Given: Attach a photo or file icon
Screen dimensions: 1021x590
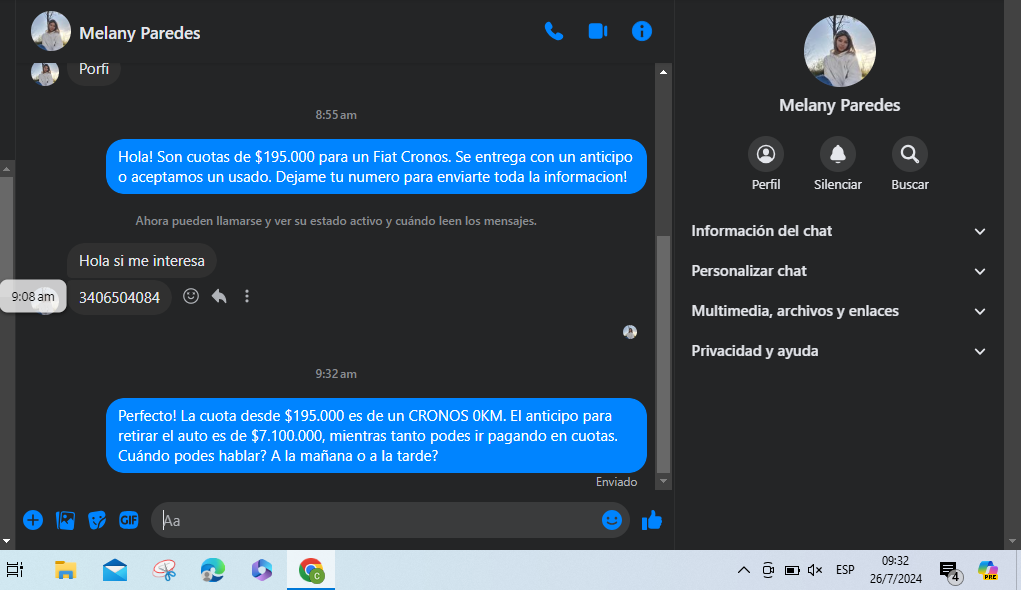Looking at the screenshot, I should [x=65, y=520].
